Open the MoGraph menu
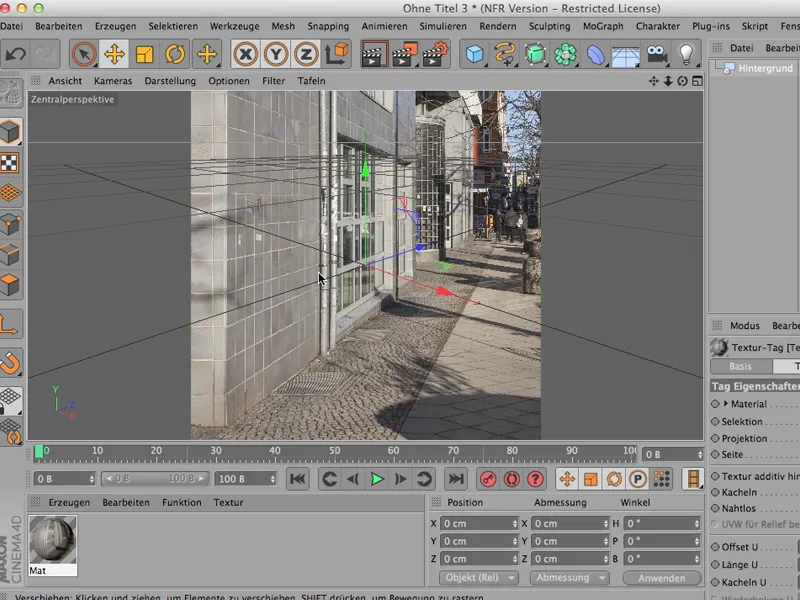This screenshot has width=800, height=600. tap(603, 26)
